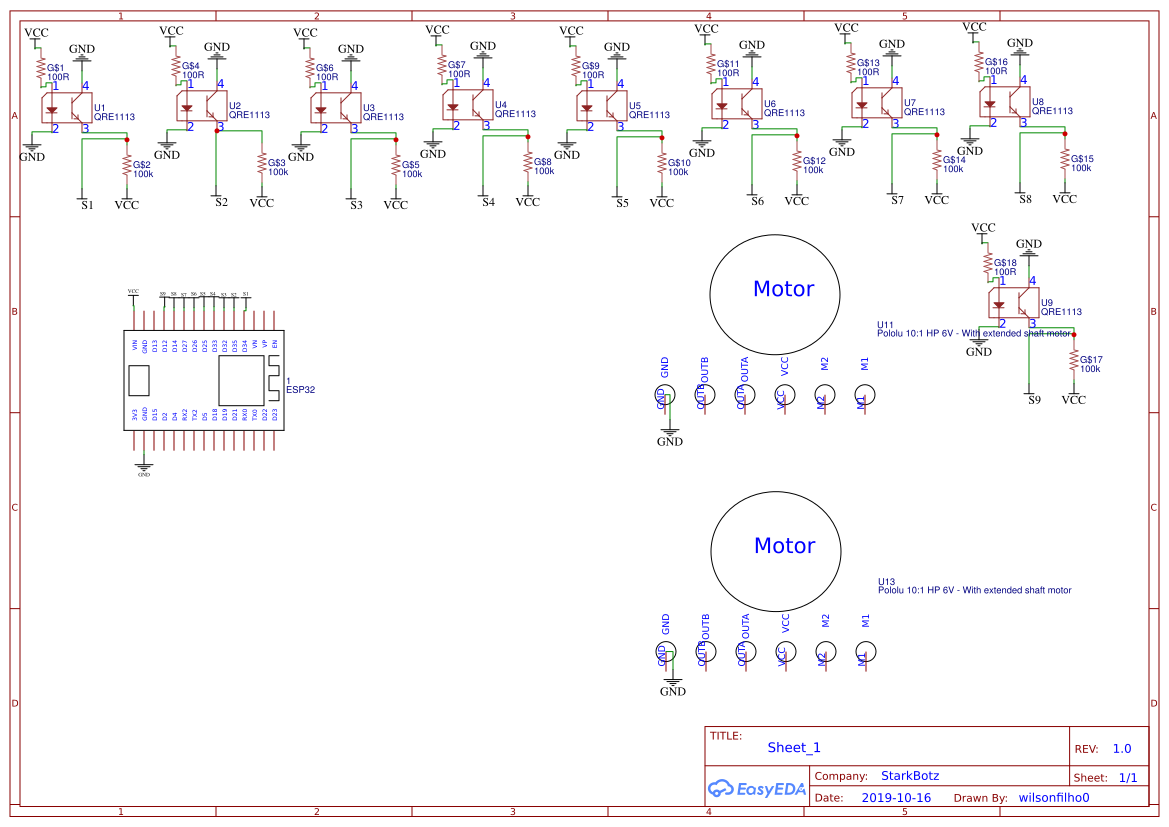Click the U4 QRE1113 sensor symbol
Viewport: 1169px width, 827px height.
(x=467, y=105)
